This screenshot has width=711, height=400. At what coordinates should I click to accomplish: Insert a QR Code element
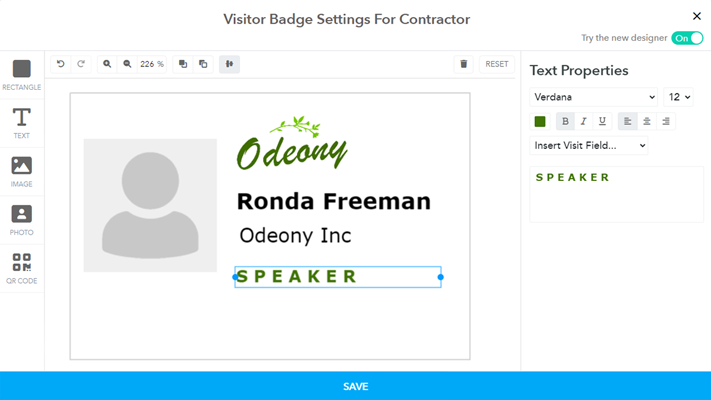21,268
